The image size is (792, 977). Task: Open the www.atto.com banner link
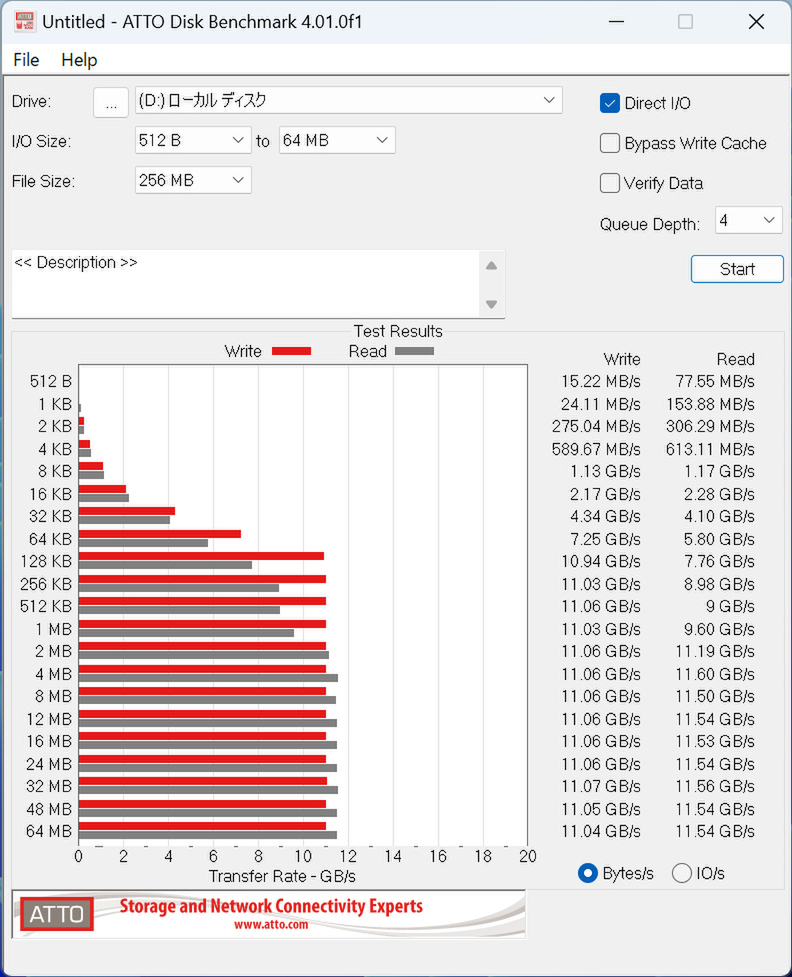(x=271, y=925)
